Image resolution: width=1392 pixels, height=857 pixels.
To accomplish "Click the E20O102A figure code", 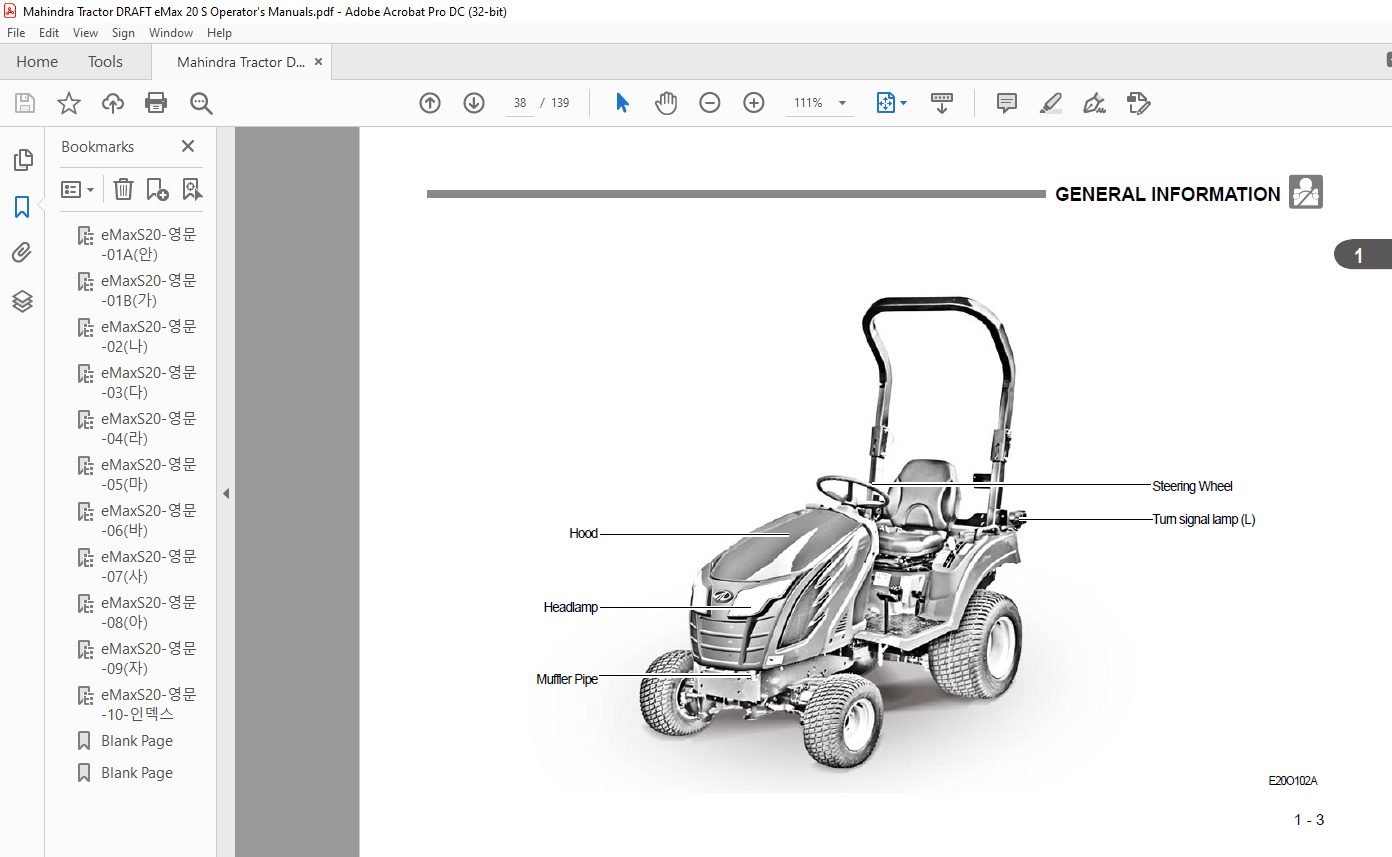I will 1293,781.
